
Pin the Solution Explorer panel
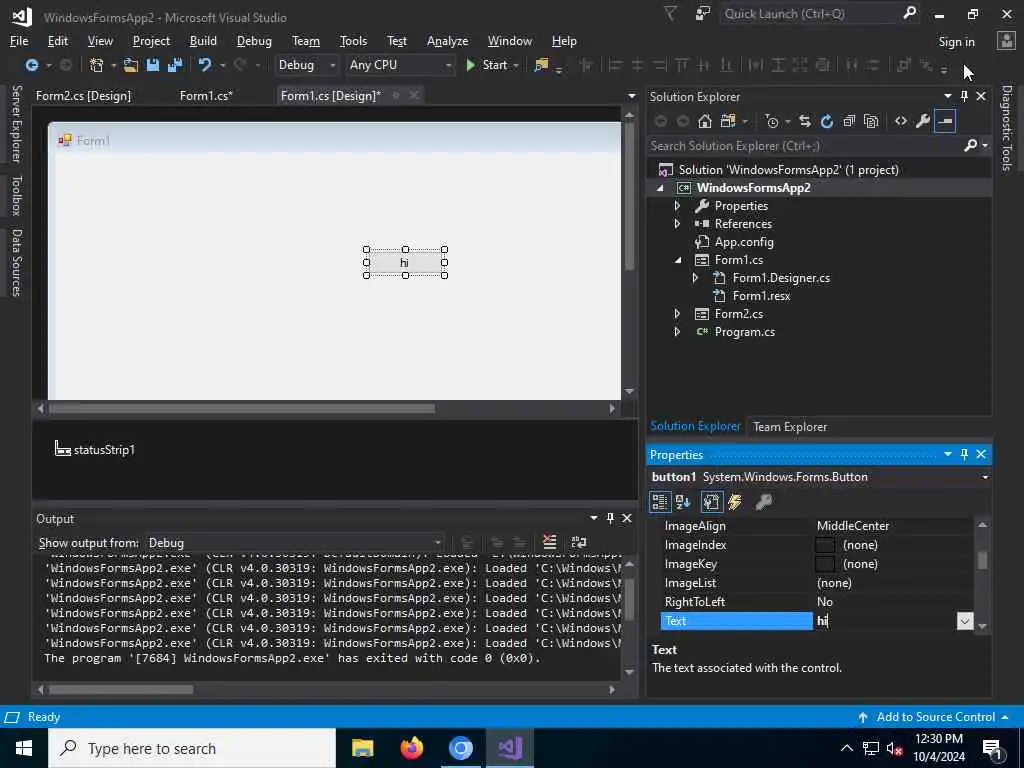(x=965, y=96)
